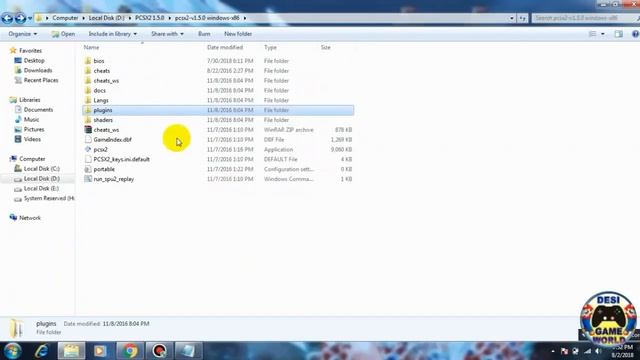This screenshot has width=640, height=360.
Task: Toggle the preview pane button
Action: coord(619,34)
